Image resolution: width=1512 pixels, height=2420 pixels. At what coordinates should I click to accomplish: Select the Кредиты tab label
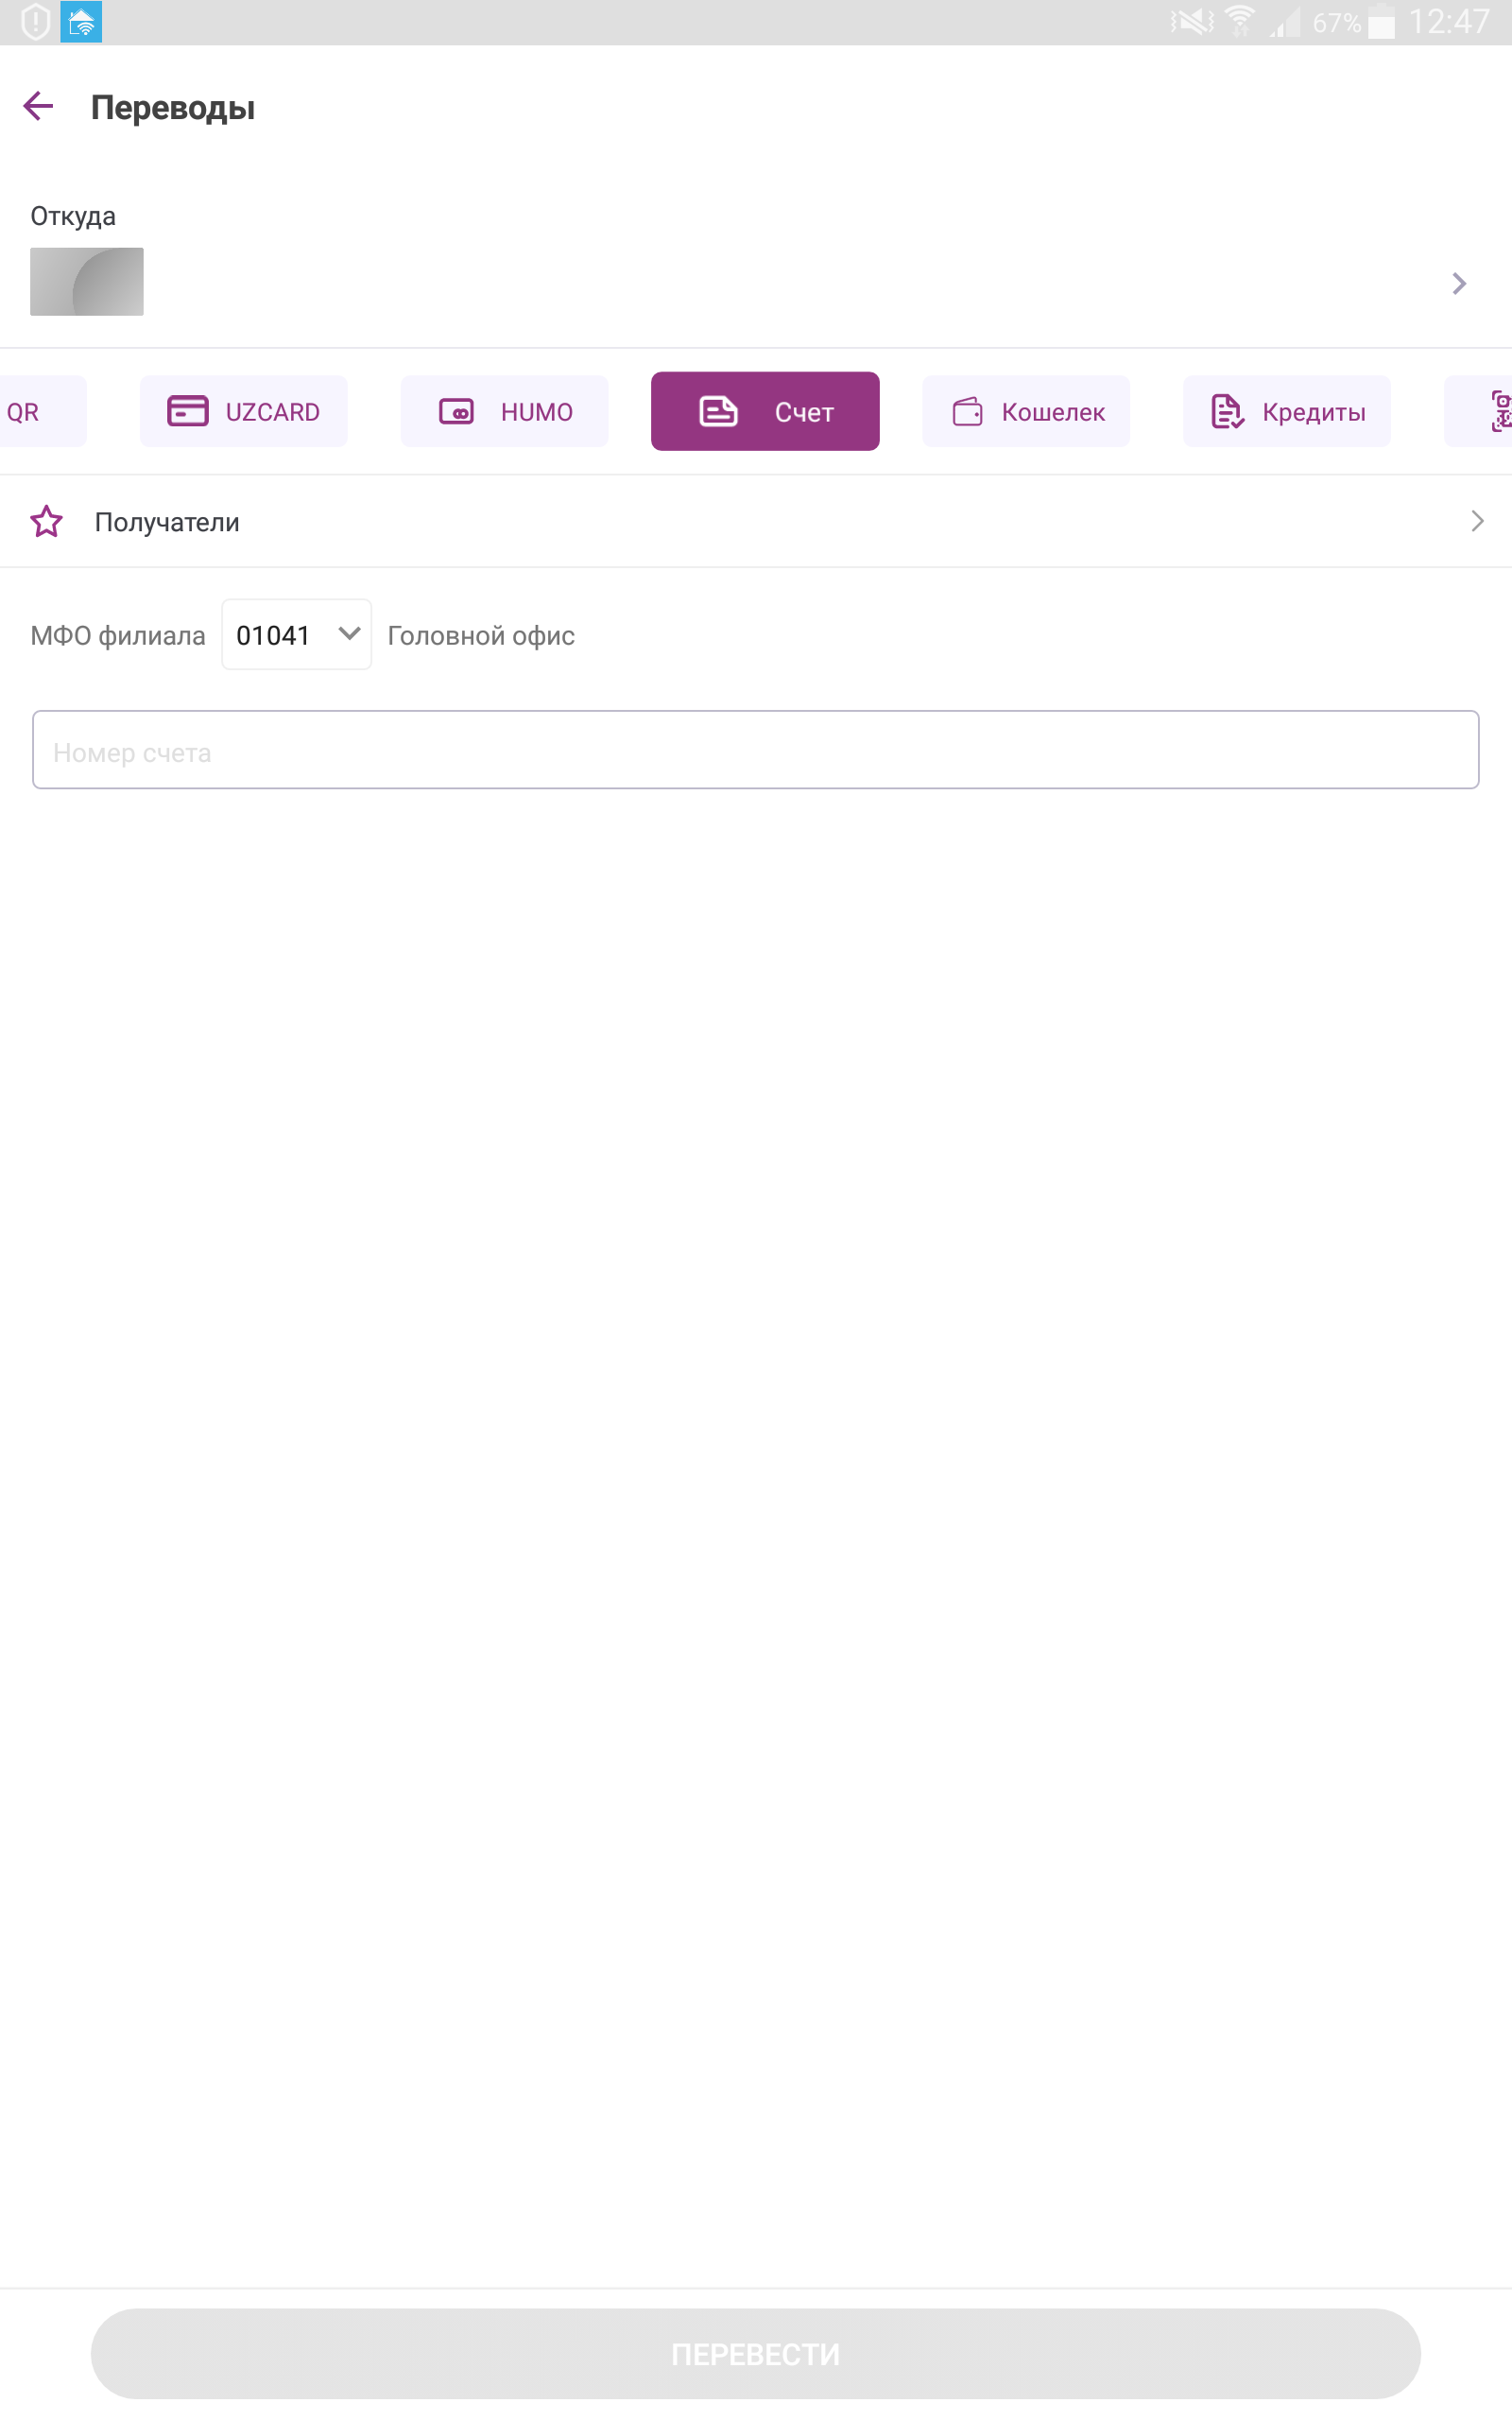point(1313,412)
